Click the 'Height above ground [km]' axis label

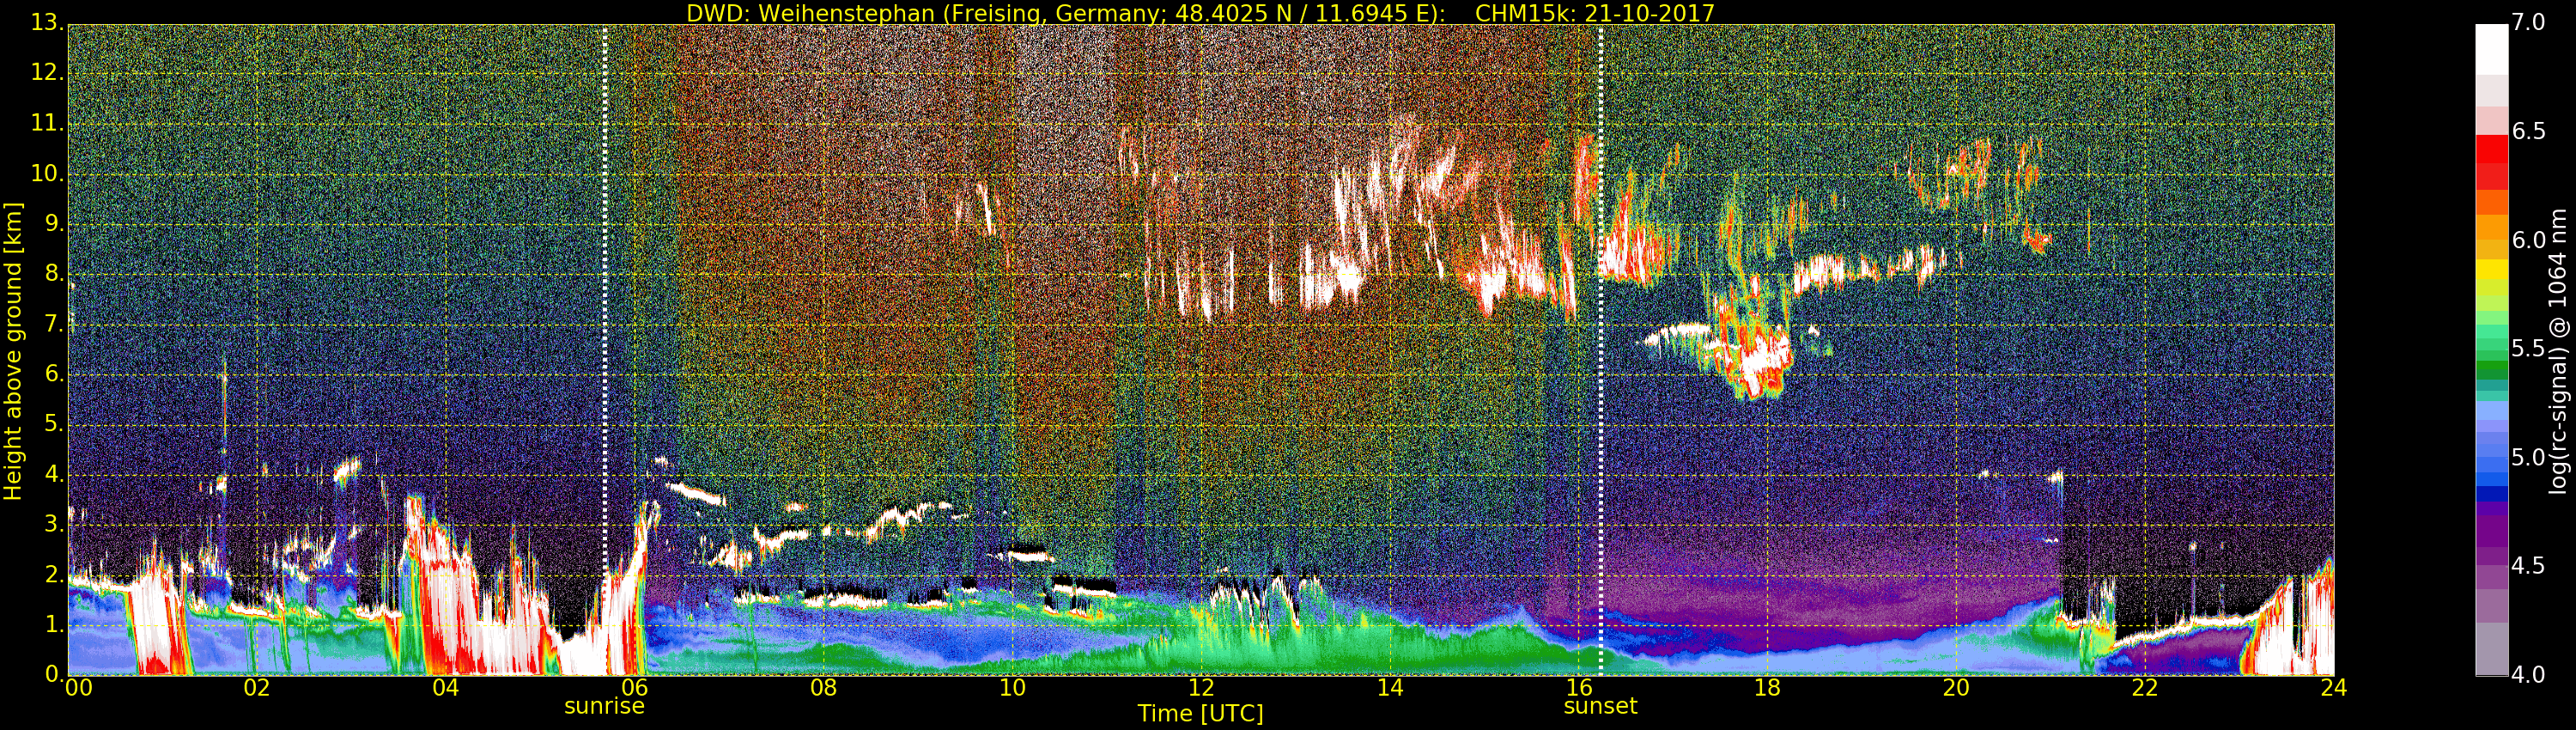point(13,350)
